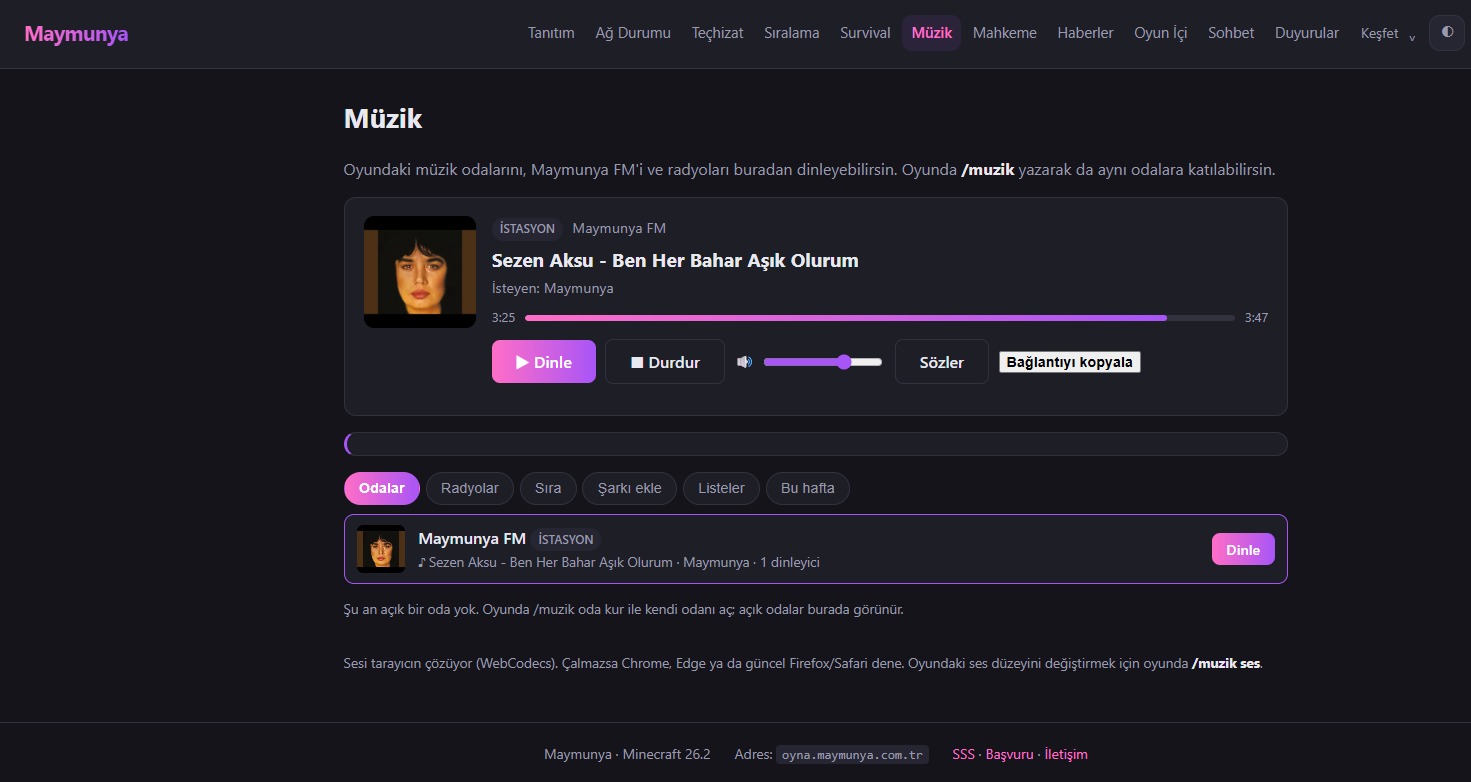Select the Odalar tab
The image size is (1471, 782).
click(382, 488)
